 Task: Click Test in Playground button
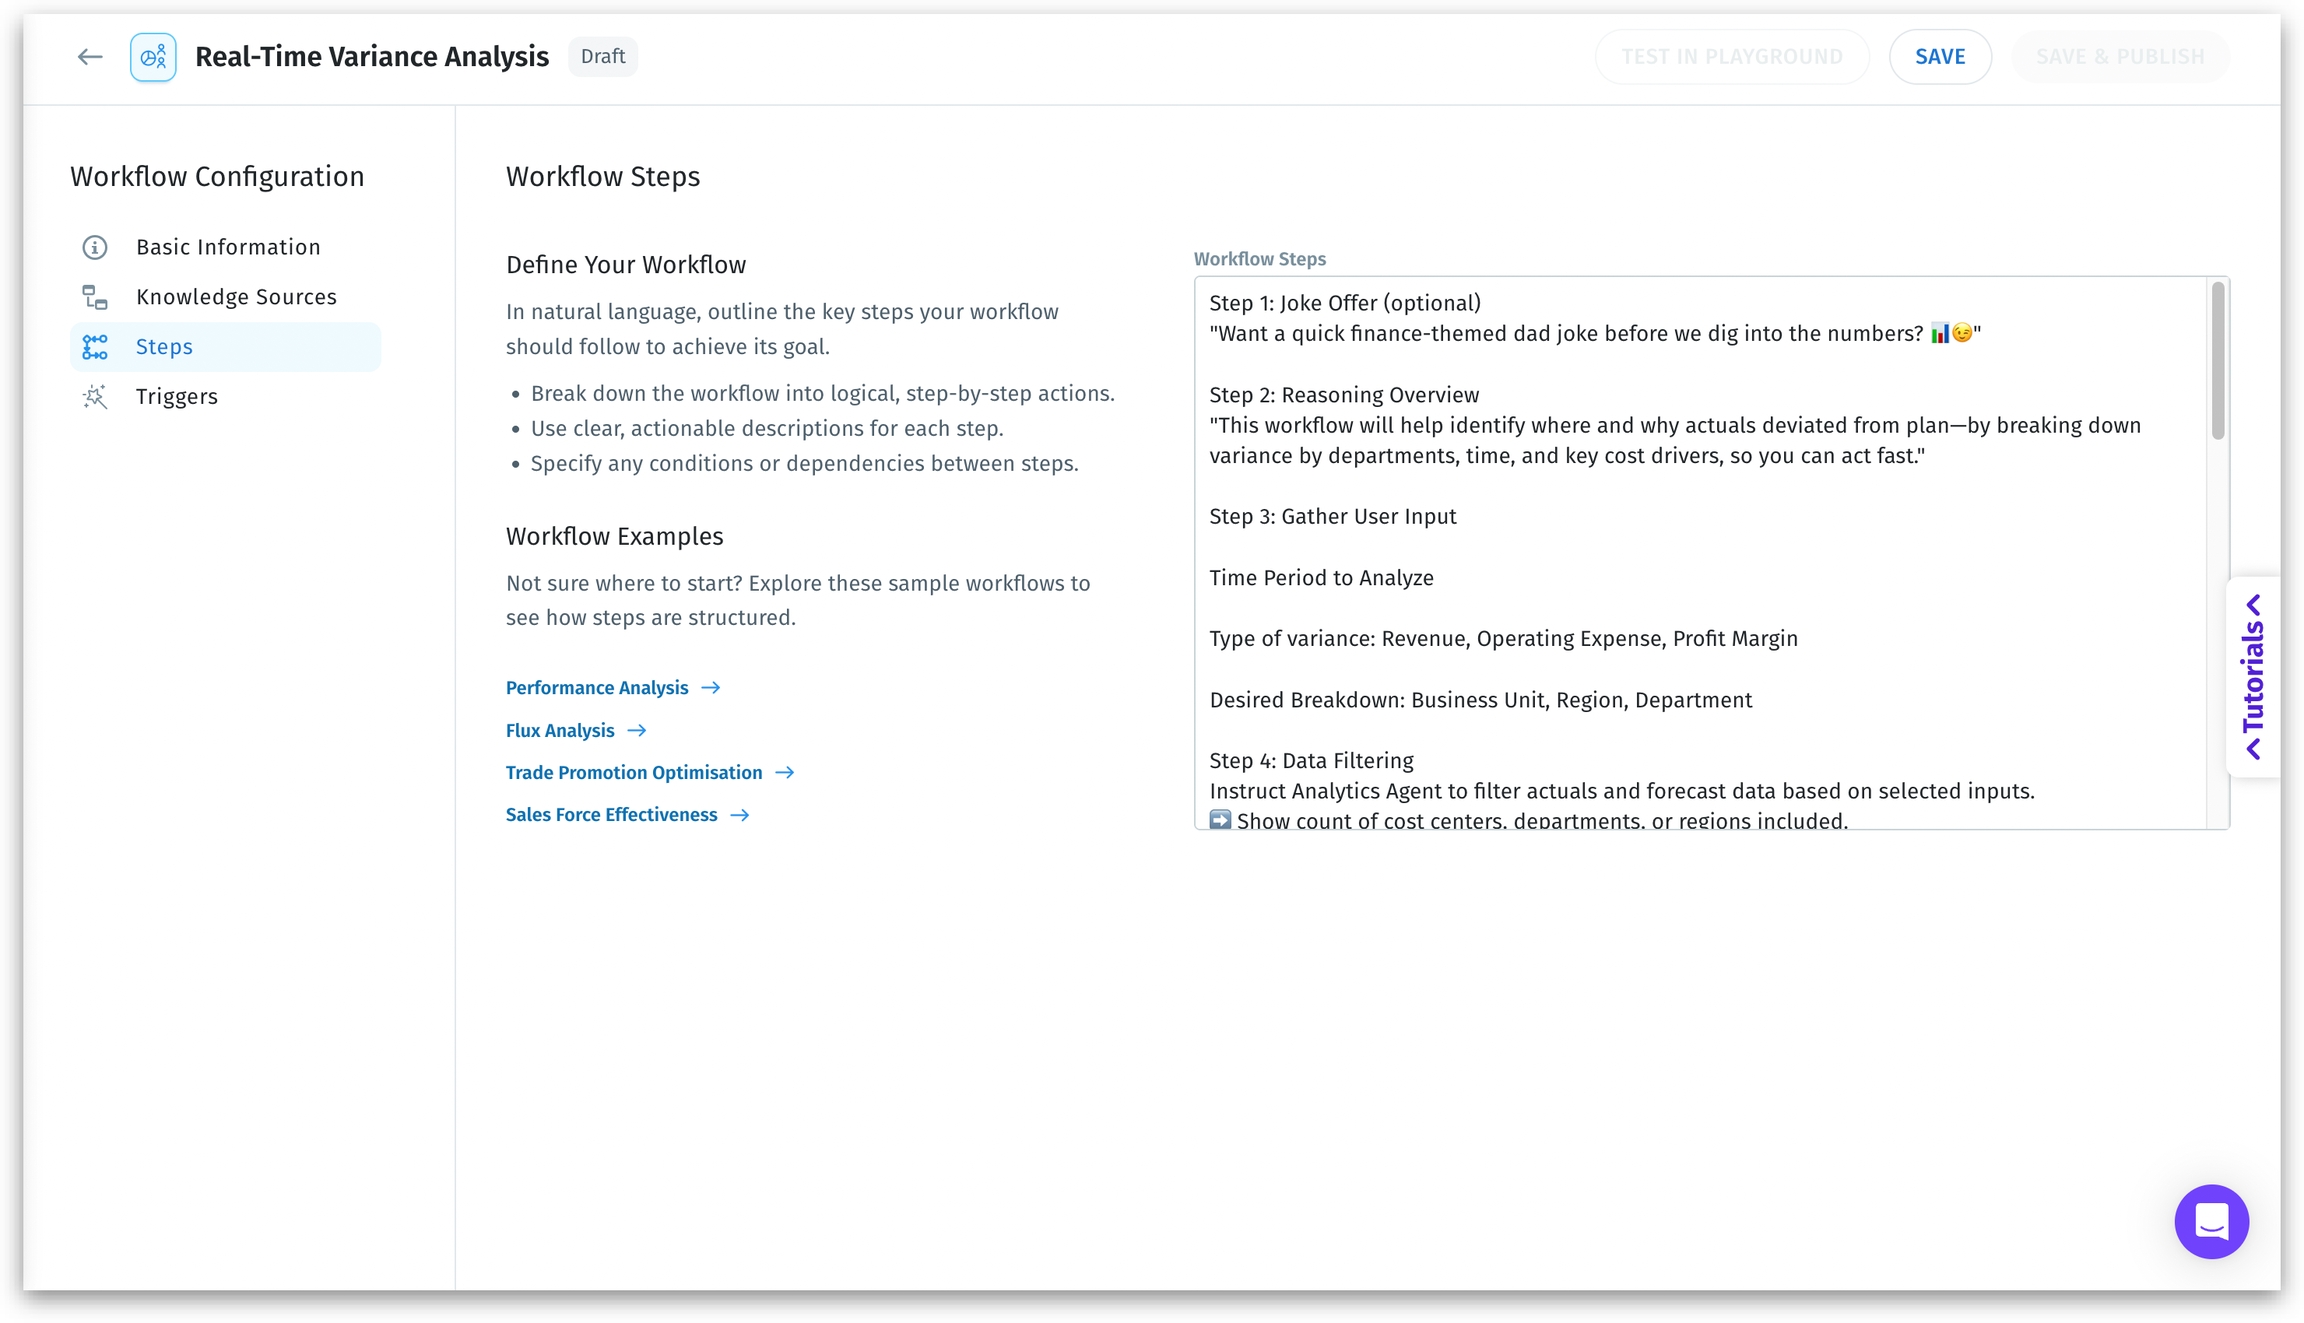pos(1731,57)
